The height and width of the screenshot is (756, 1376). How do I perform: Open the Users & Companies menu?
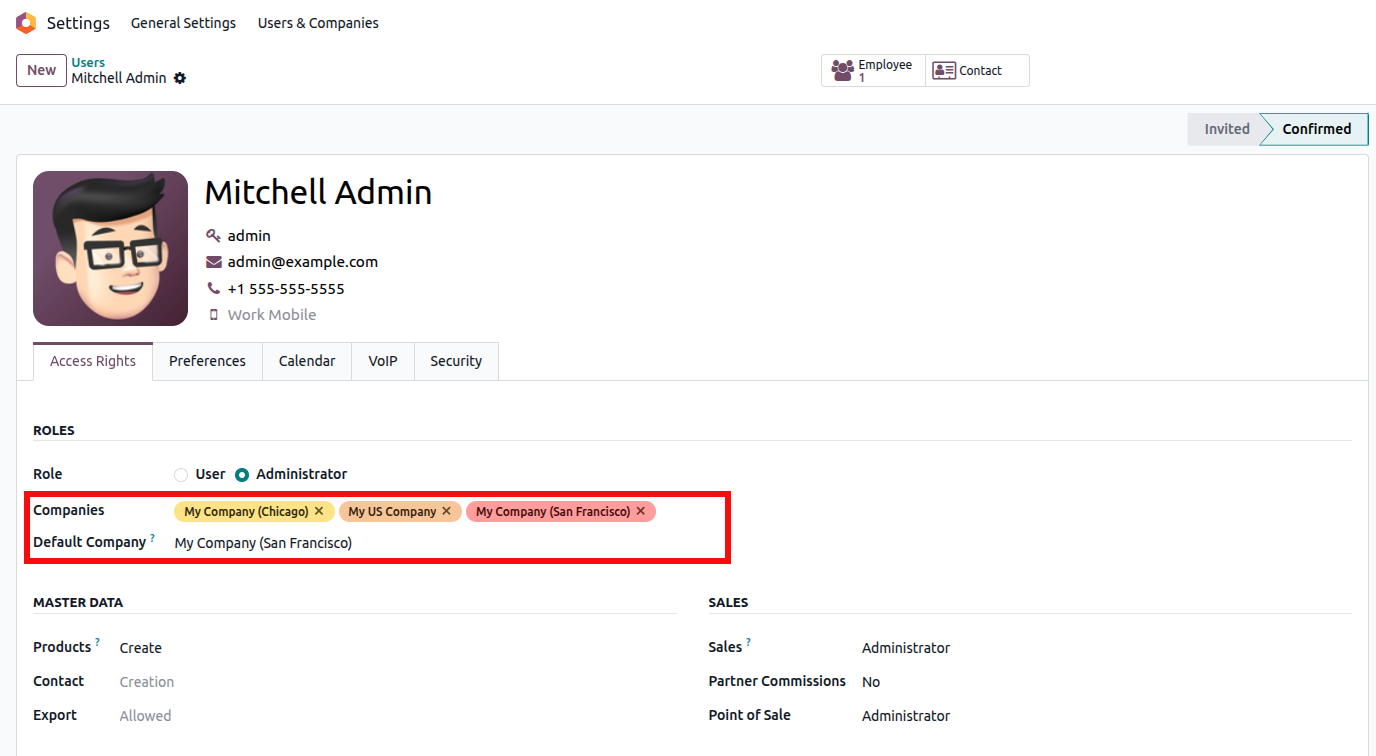click(x=318, y=23)
